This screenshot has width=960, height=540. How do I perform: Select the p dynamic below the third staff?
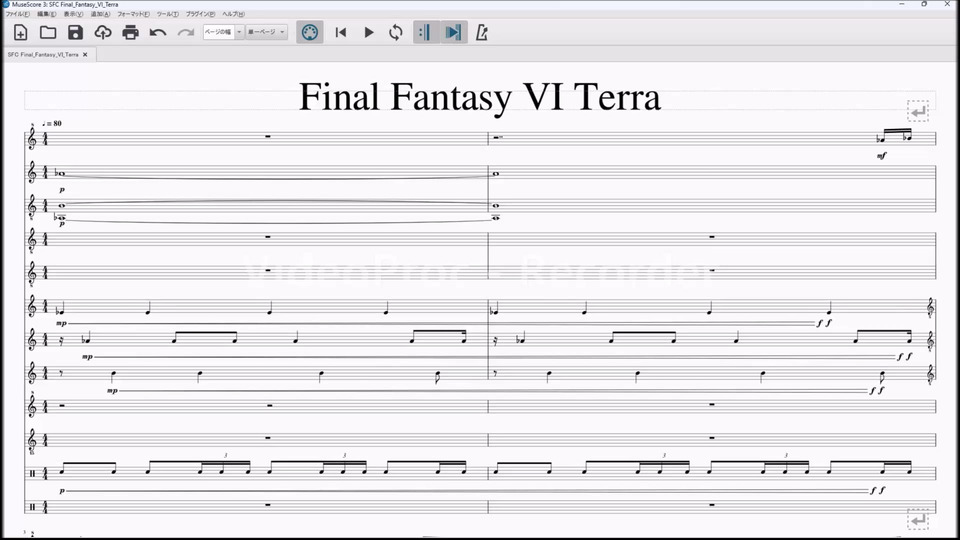click(x=62, y=224)
